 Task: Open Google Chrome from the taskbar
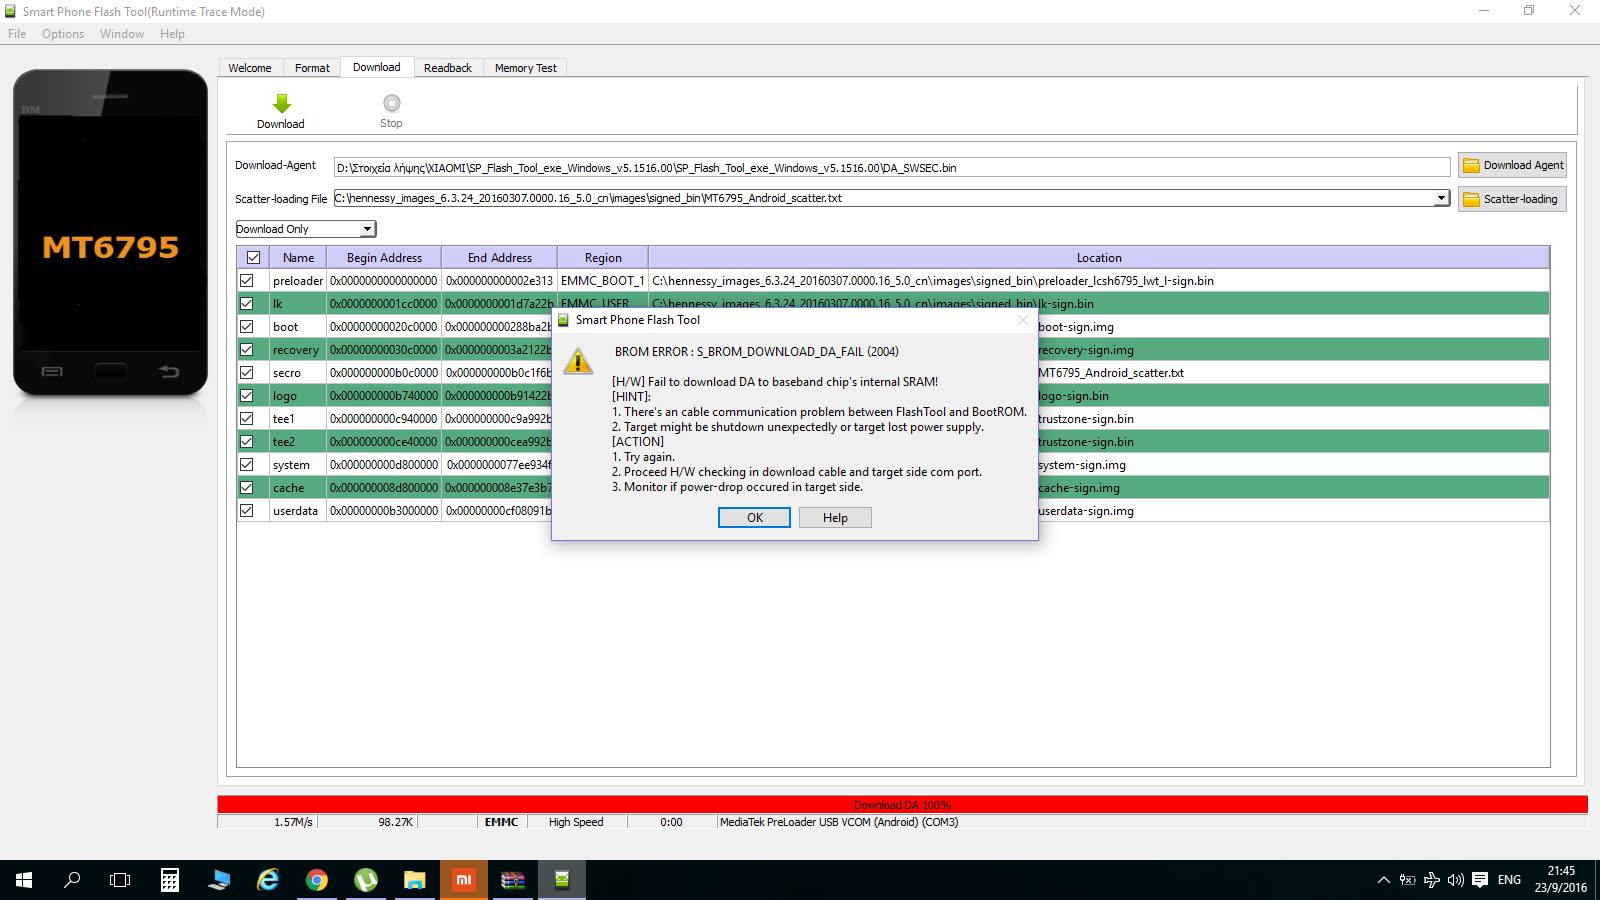tap(317, 880)
